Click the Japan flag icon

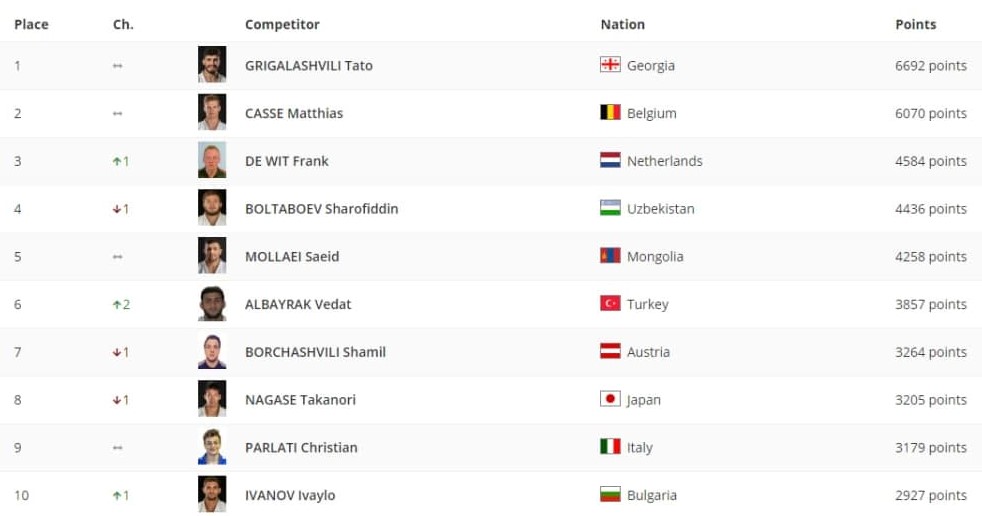pos(610,399)
